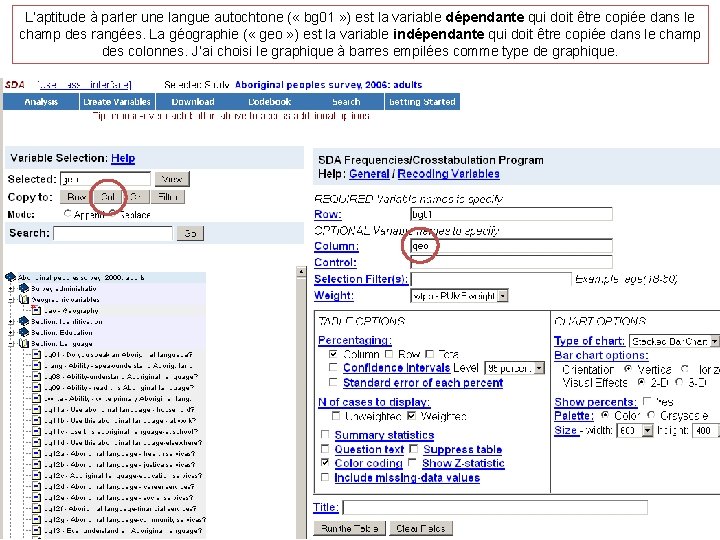Click the Go search button
Image resolution: width=720 pixels, height=540 pixels.
click(190, 233)
